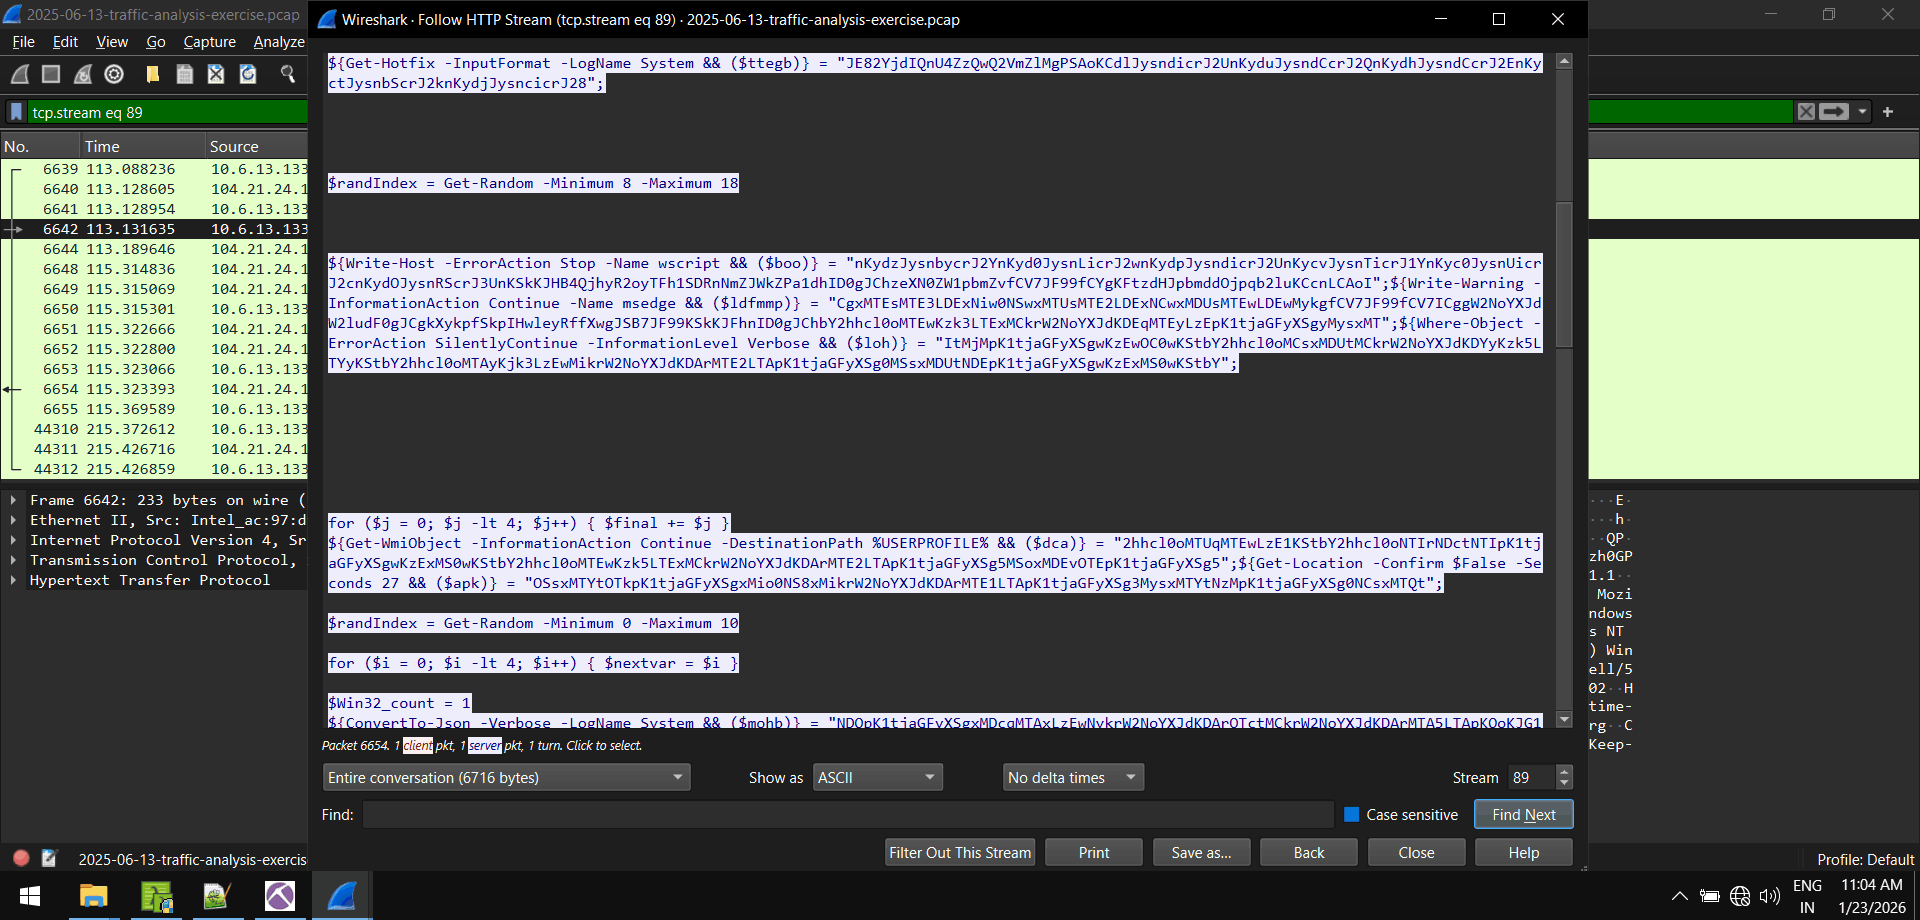Screen dimensions: 1920x920
Task: Click the Filter Out This Stream button
Action: 959,852
